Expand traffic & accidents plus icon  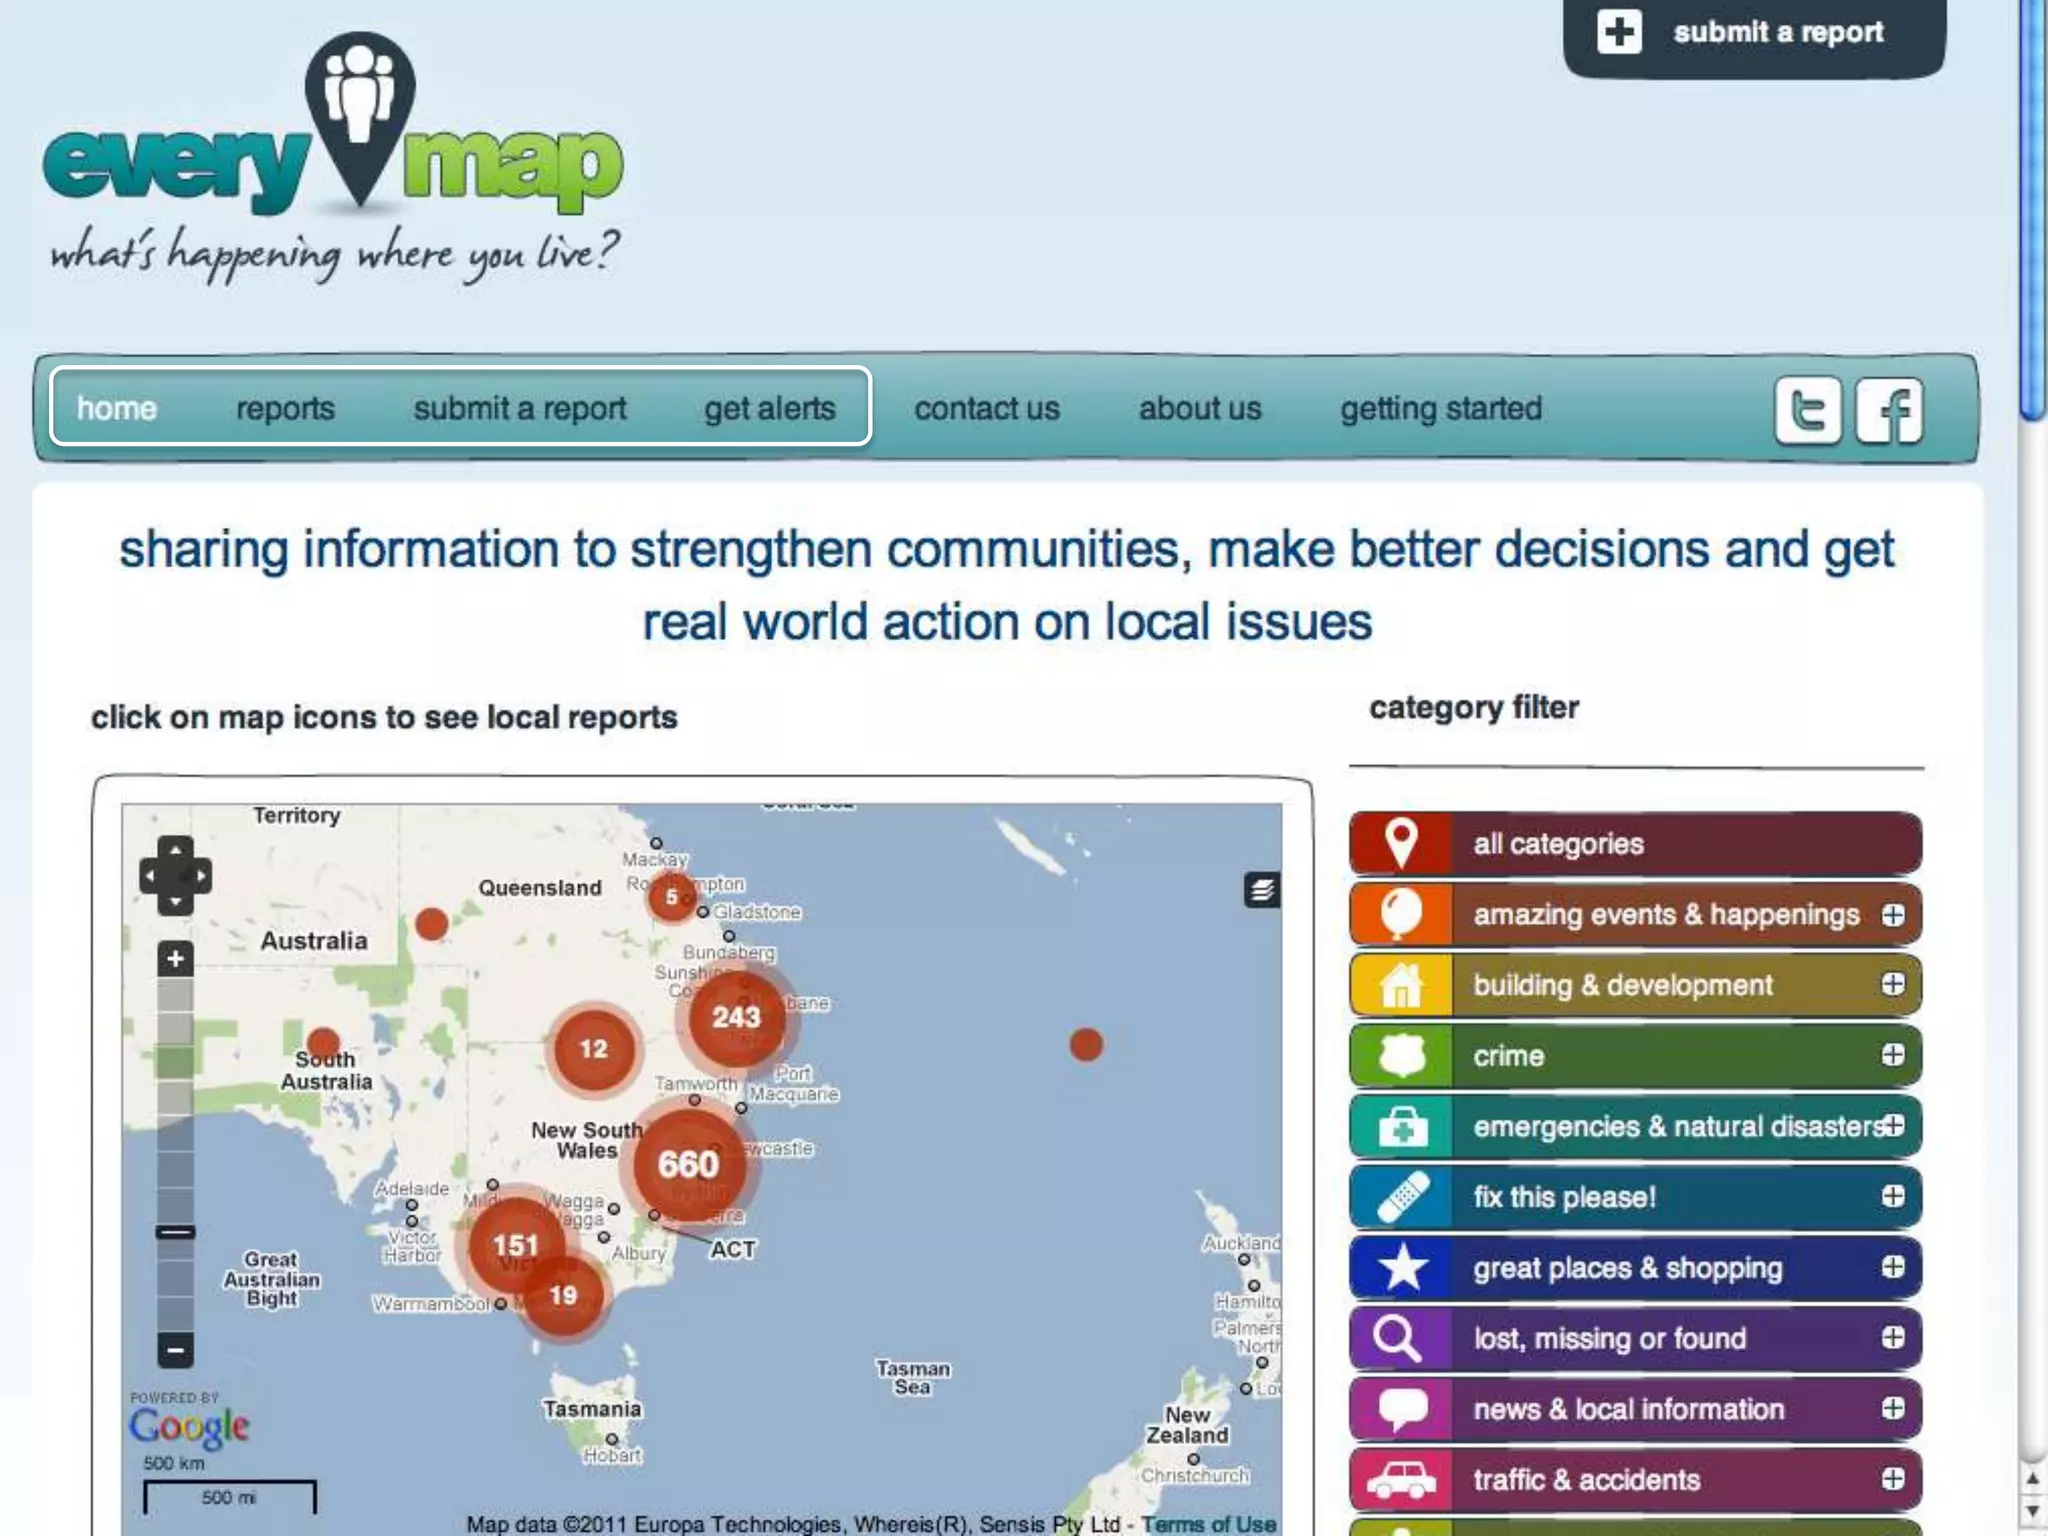click(1892, 1479)
